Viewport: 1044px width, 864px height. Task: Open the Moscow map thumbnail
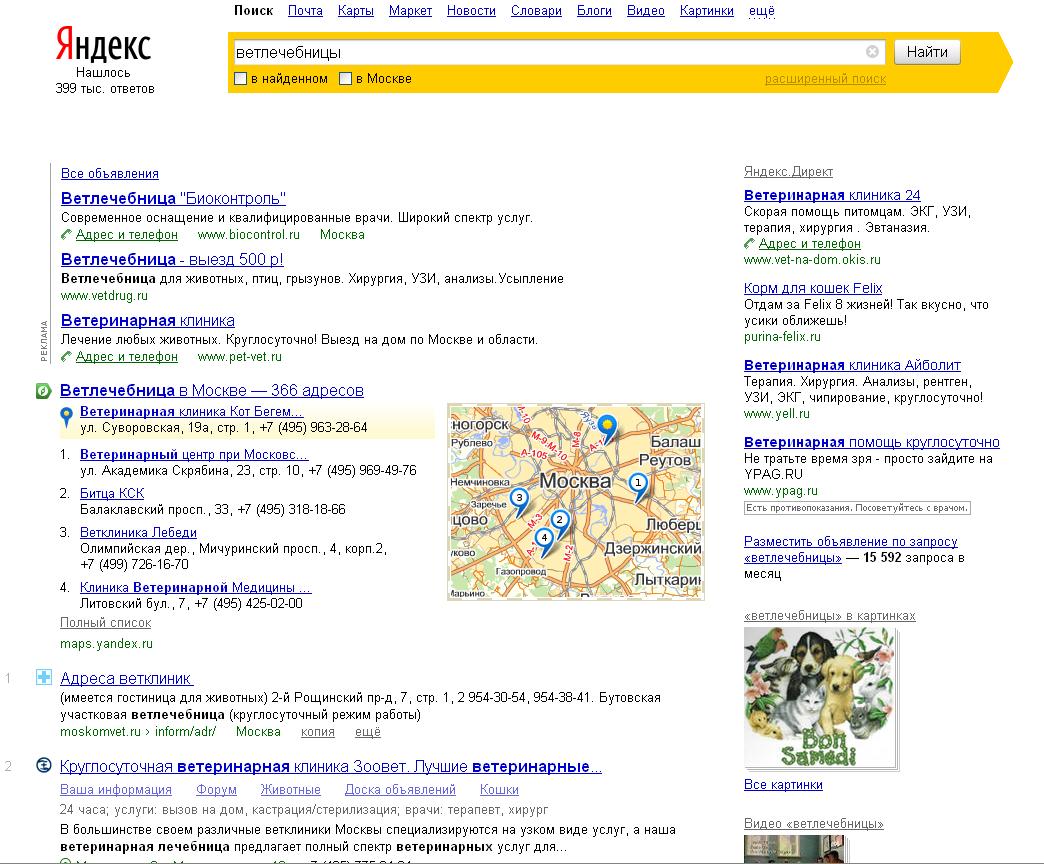576,502
